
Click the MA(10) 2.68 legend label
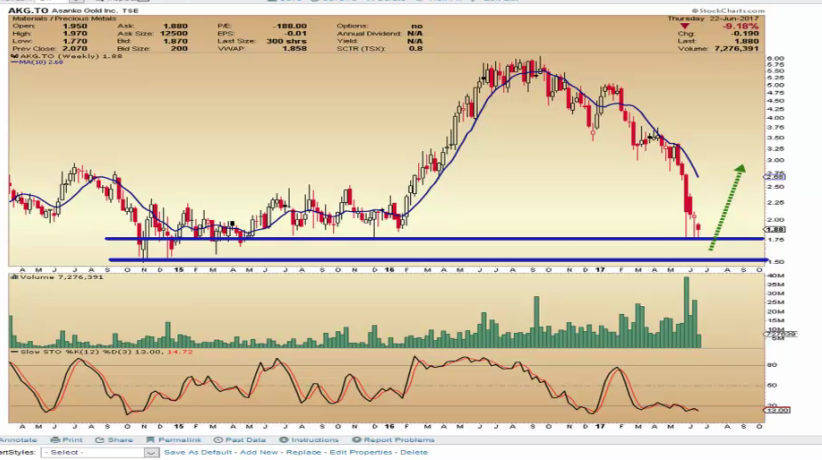[x=37, y=62]
